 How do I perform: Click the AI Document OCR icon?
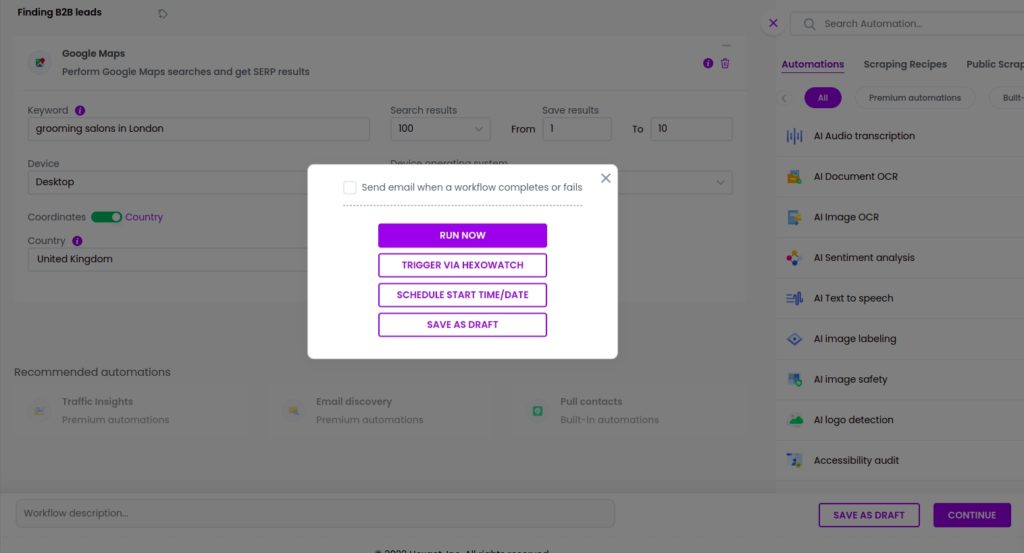pos(794,176)
